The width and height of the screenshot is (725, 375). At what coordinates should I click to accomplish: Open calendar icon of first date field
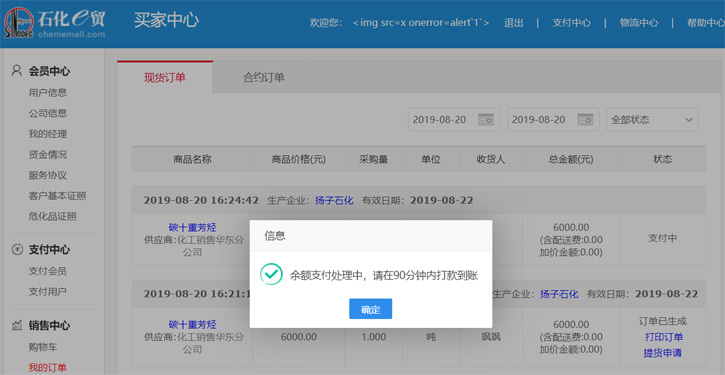(485, 120)
